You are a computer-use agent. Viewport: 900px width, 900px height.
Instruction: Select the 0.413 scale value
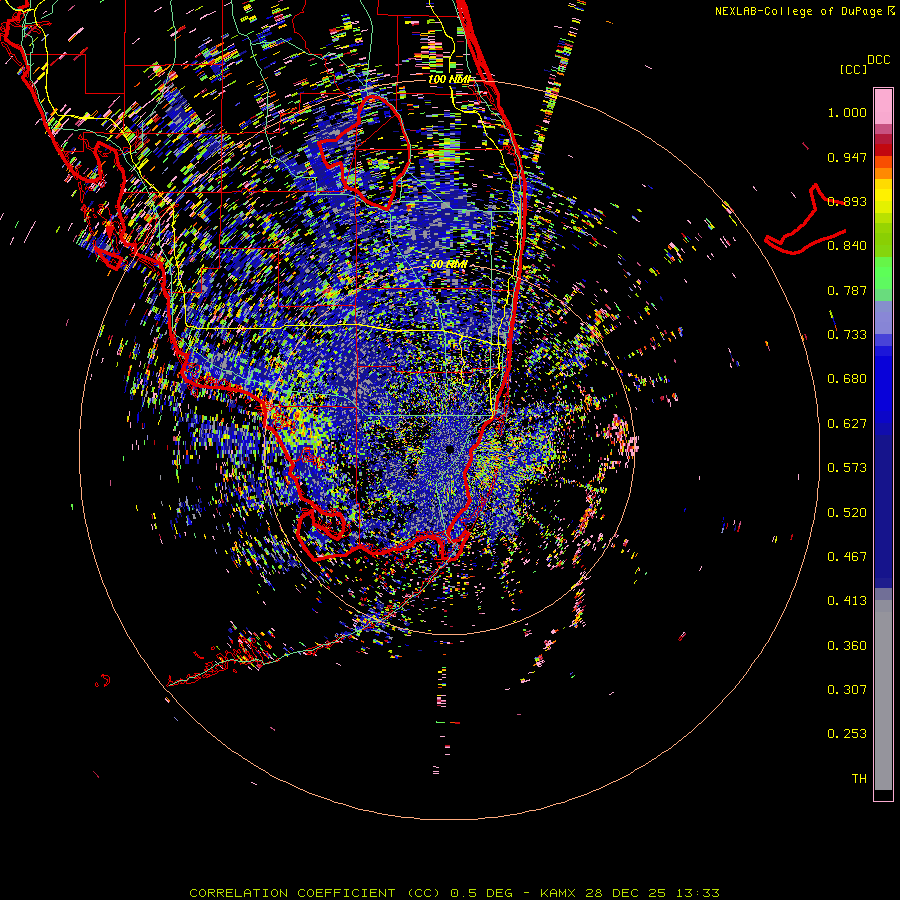click(x=847, y=601)
